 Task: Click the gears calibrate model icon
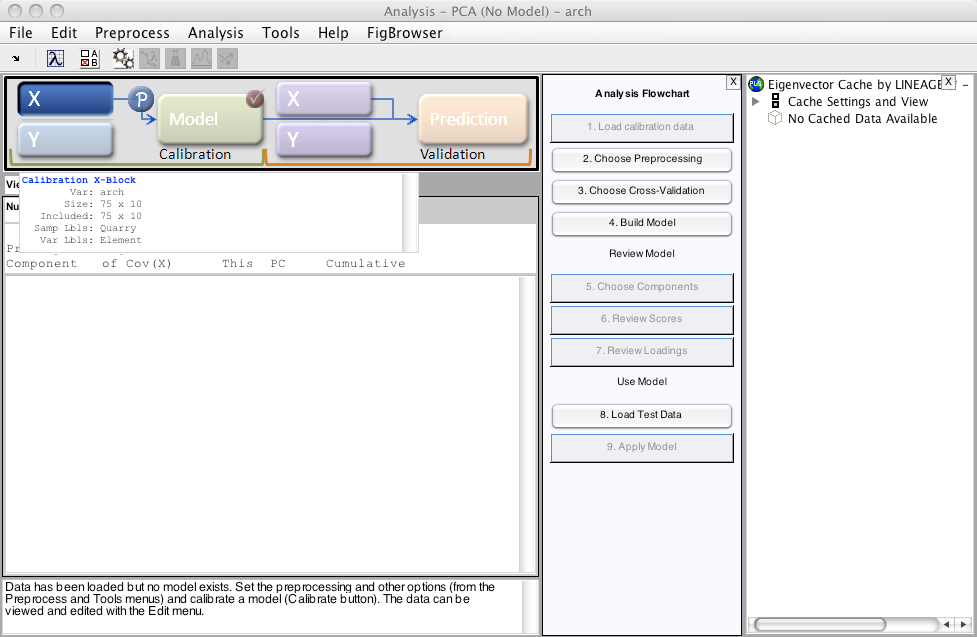coord(123,59)
